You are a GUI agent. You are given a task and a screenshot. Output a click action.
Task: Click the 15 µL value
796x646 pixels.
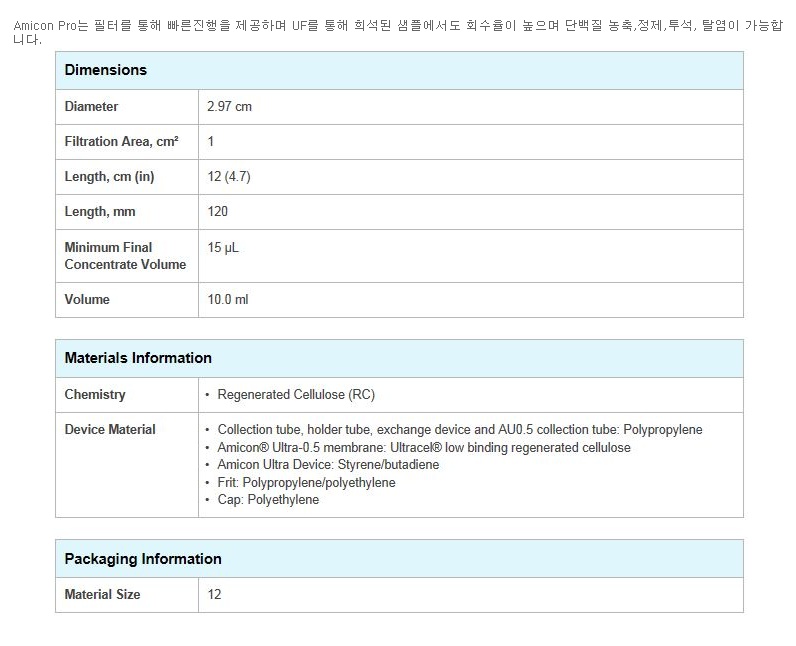(223, 248)
